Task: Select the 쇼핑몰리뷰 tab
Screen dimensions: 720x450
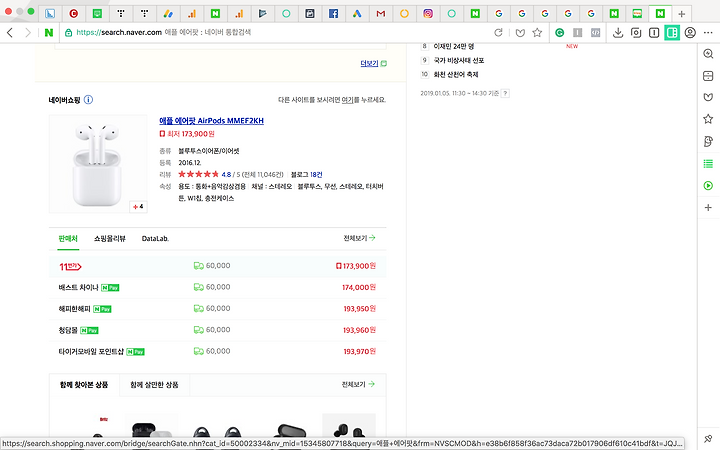Action: coord(109,238)
